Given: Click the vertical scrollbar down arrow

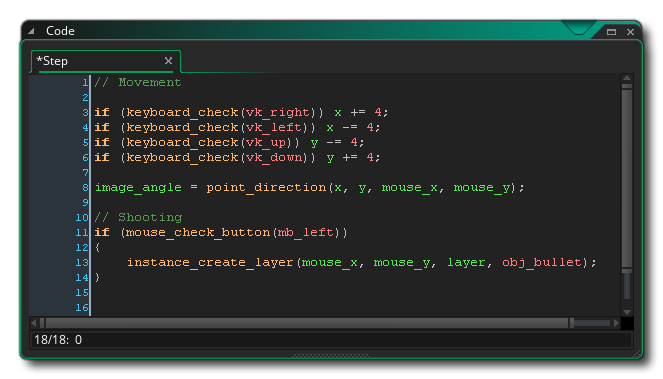Looking at the screenshot, I should click(x=627, y=312).
